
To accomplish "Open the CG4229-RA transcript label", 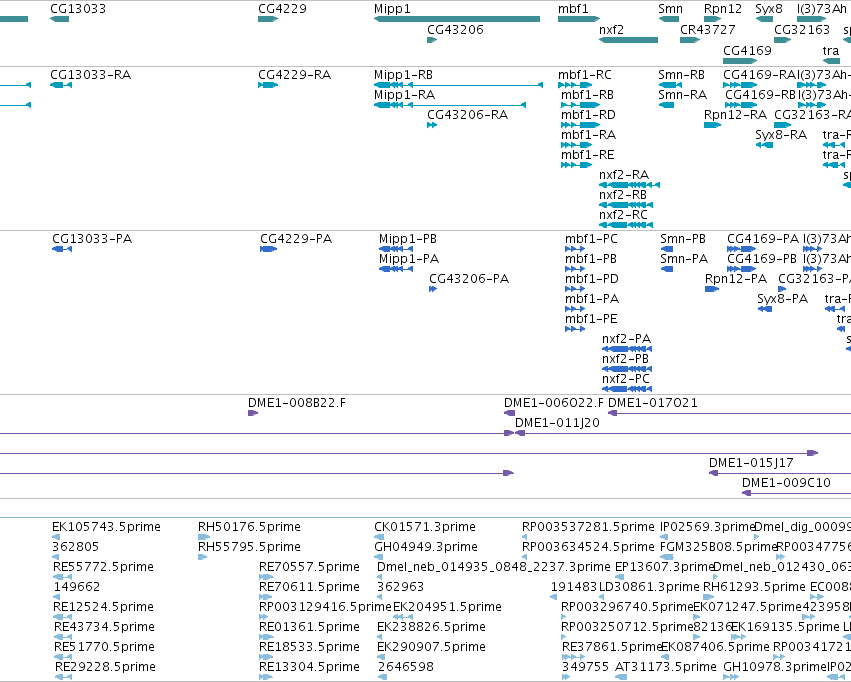I will (295, 74).
